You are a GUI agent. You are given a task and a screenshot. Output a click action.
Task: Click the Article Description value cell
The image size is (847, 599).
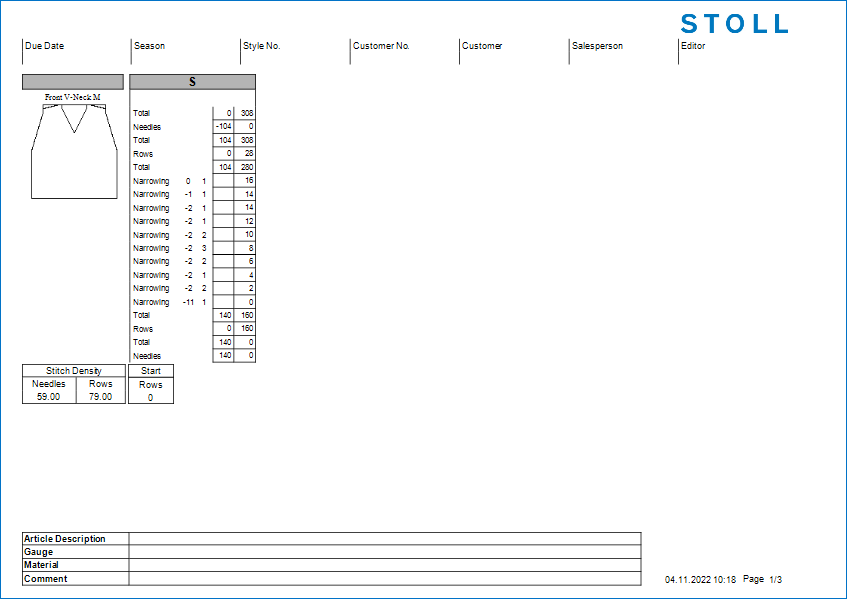384,539
